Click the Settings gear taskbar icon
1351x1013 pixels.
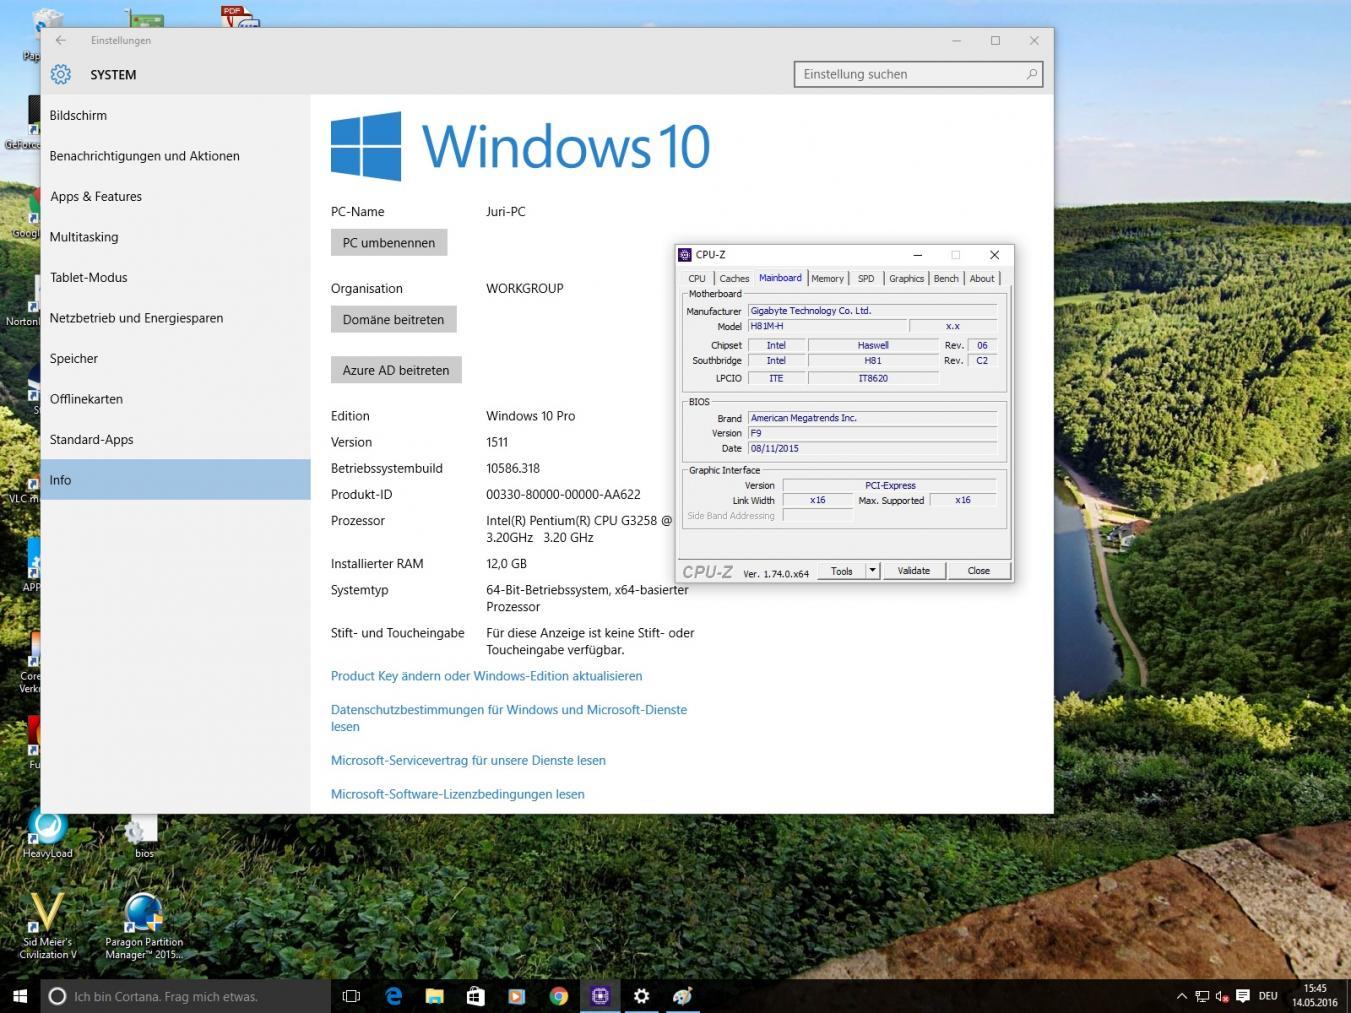(x=641, y=996)
